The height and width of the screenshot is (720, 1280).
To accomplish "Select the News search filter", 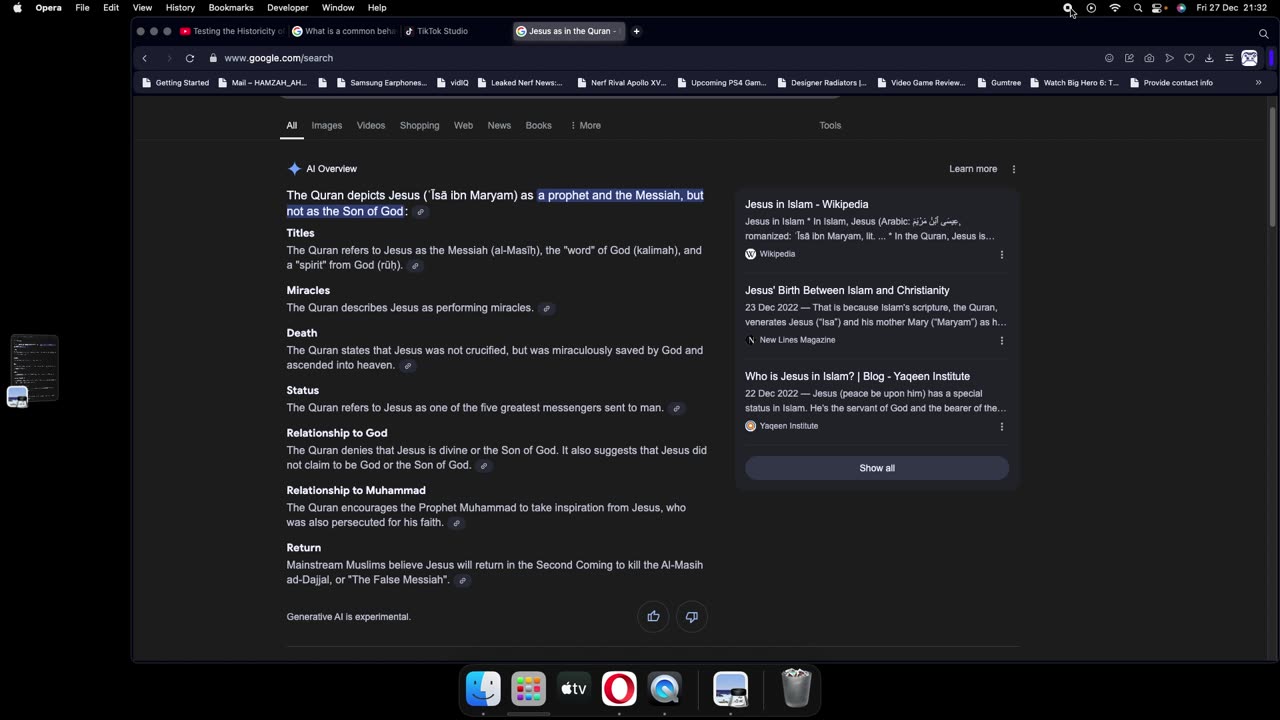I will pyautogui.click(x=499, y=125).
